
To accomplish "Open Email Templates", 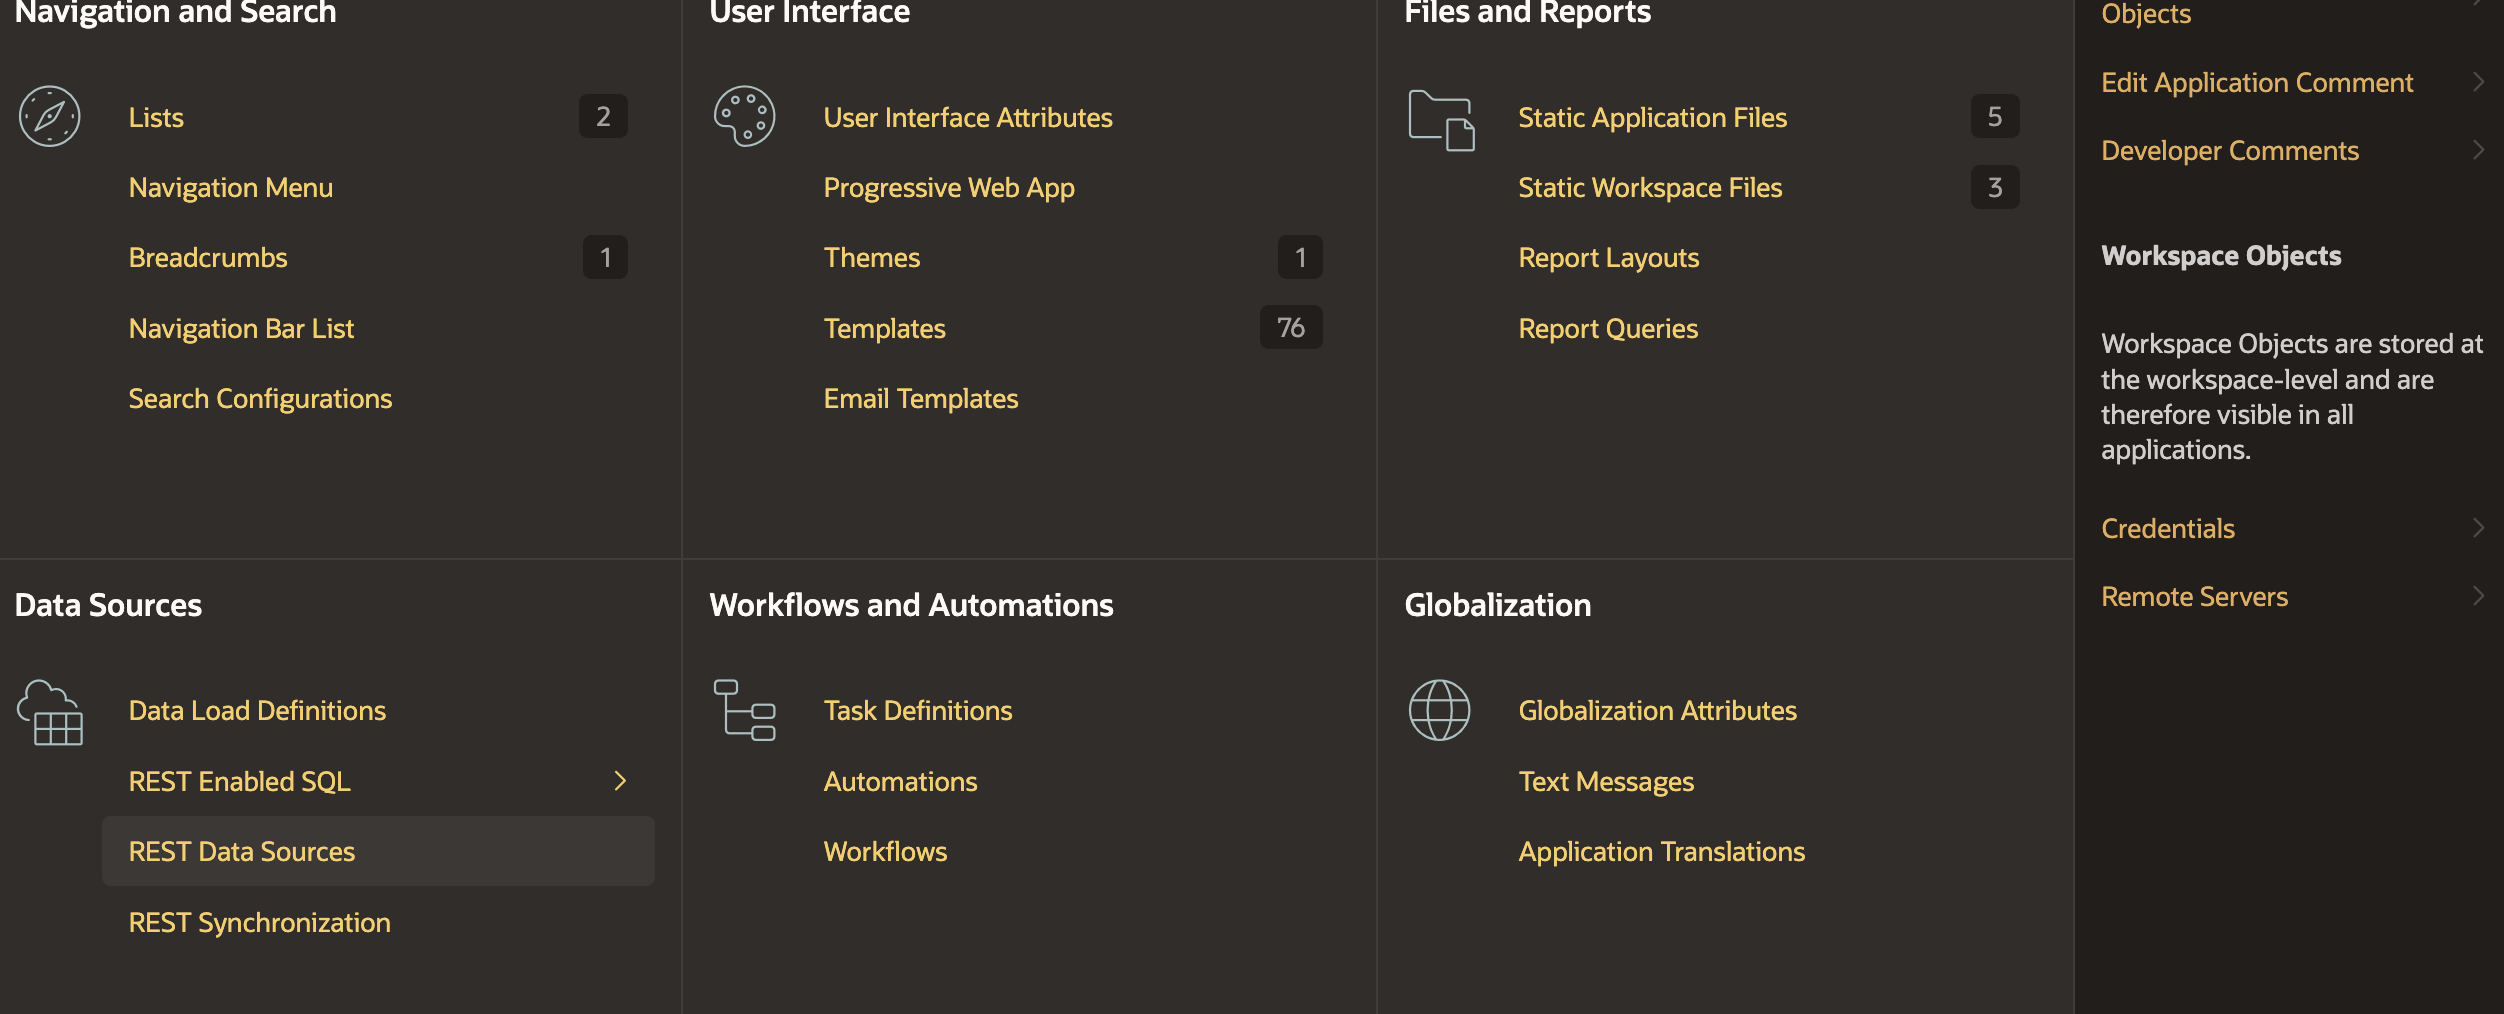I will [x=921, y=399].
